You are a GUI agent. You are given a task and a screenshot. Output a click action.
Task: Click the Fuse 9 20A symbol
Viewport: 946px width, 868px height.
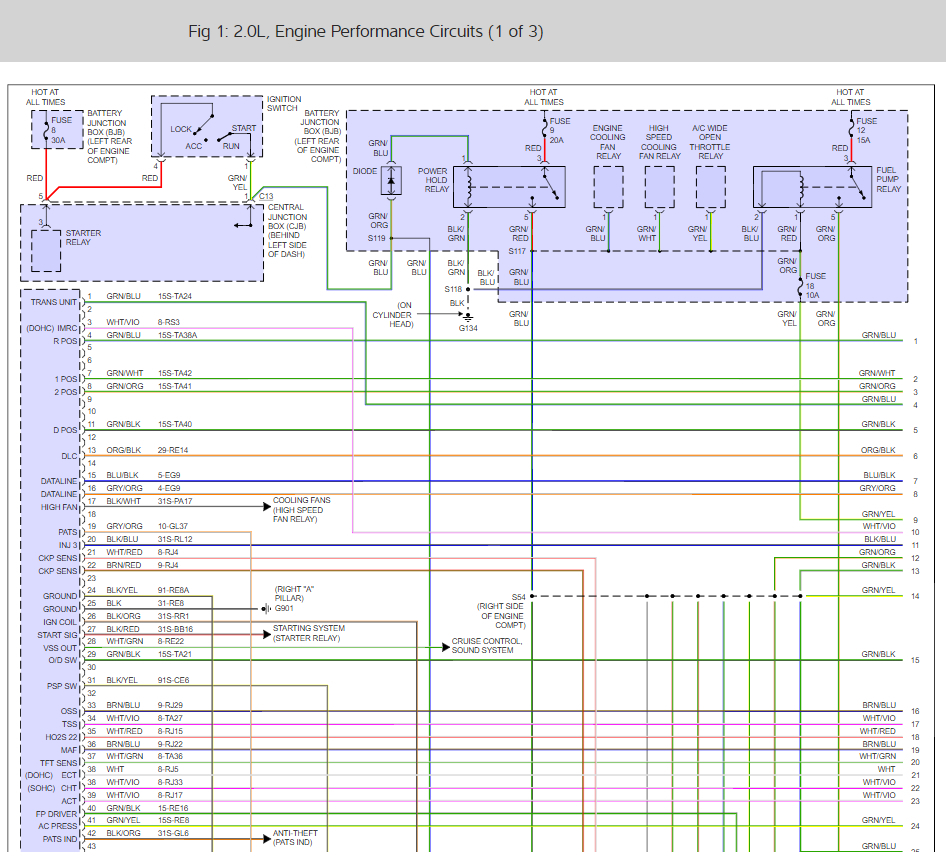click(545, 128)
